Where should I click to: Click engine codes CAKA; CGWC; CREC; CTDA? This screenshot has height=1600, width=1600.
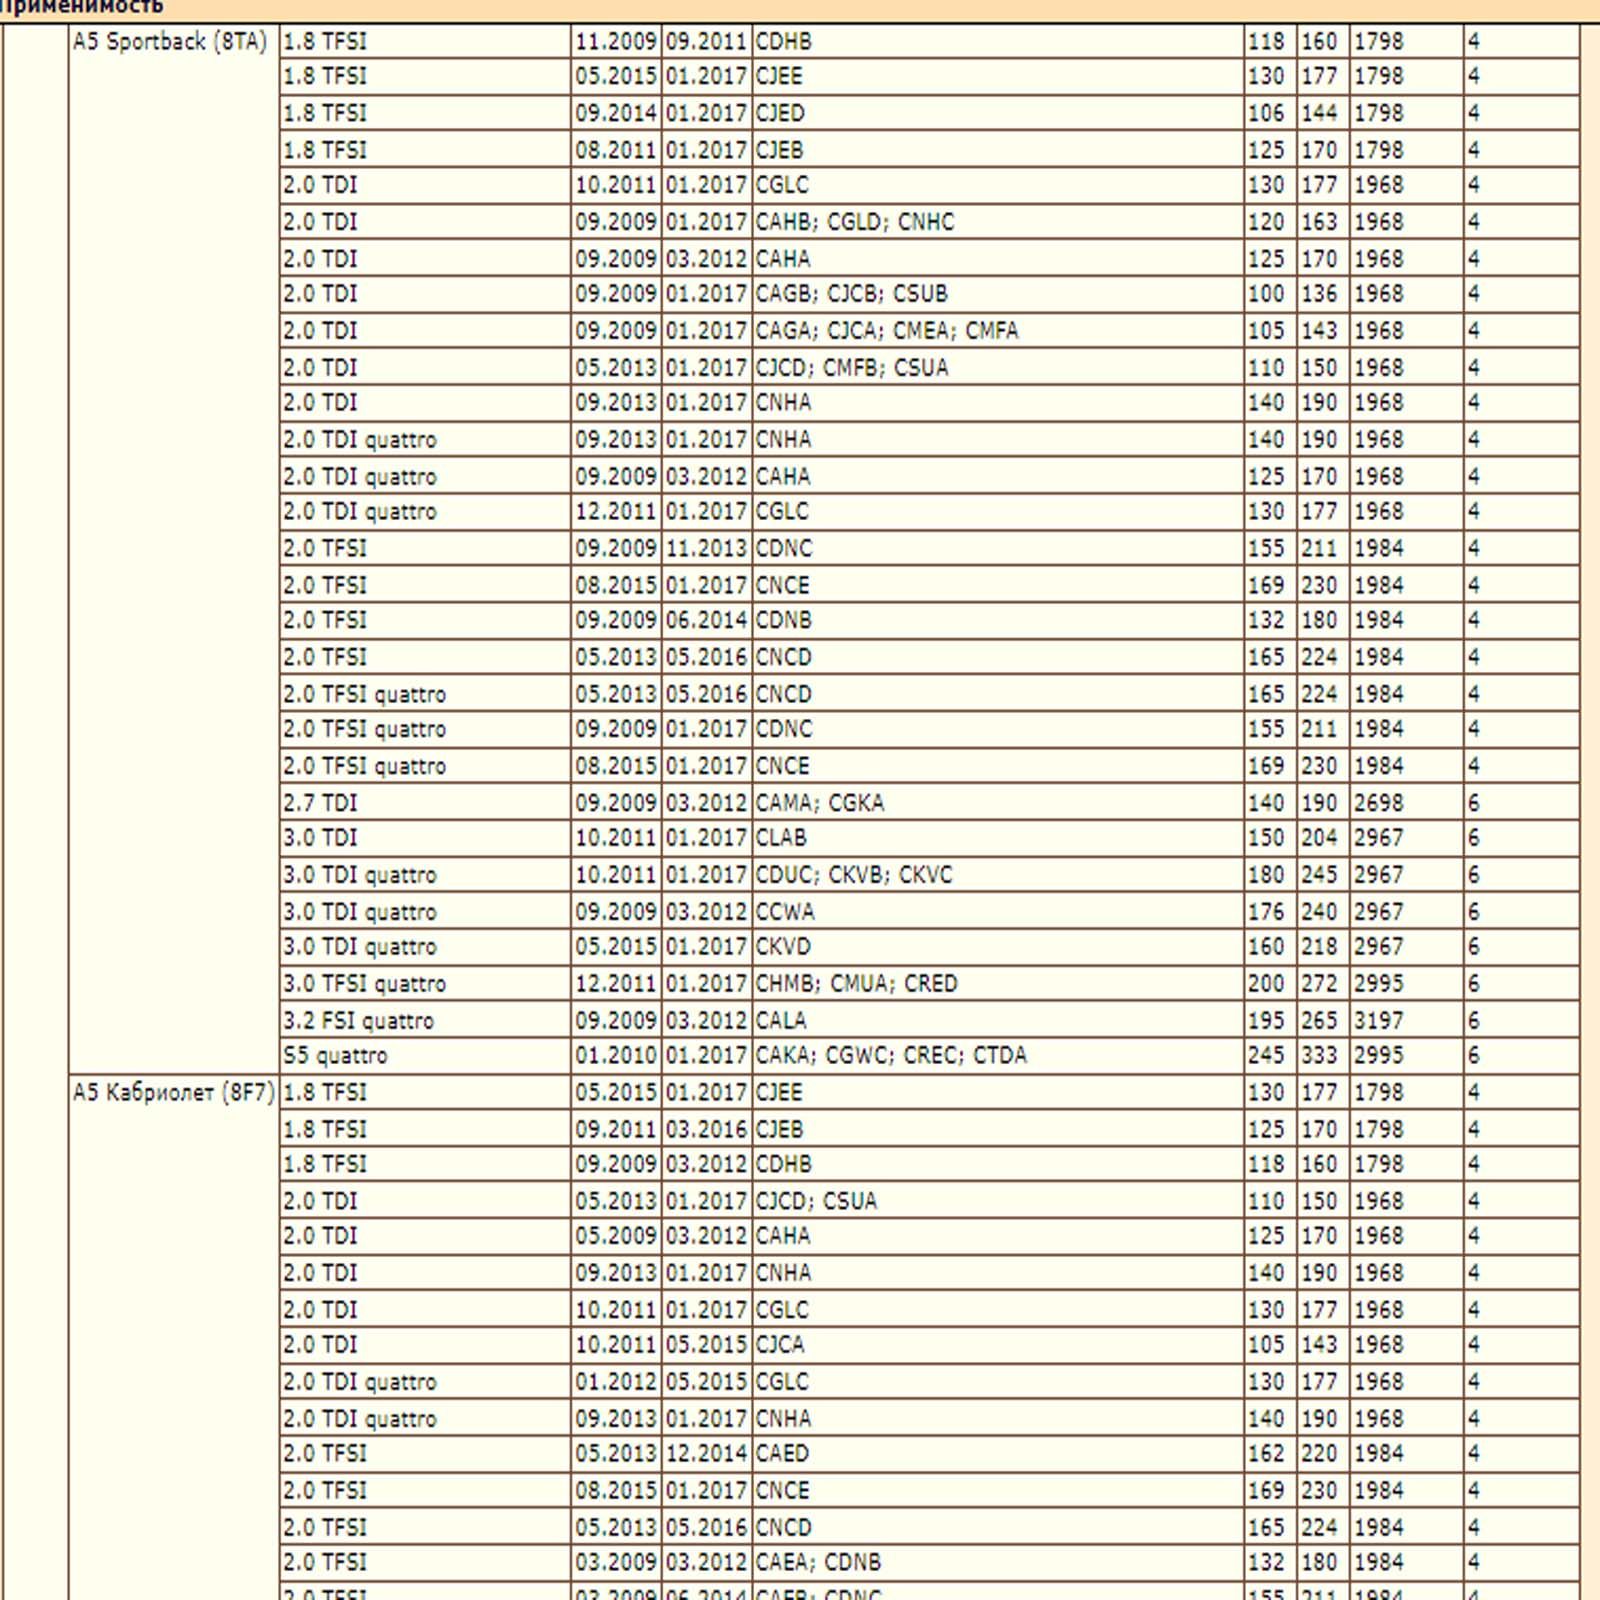click(891, 1056)
